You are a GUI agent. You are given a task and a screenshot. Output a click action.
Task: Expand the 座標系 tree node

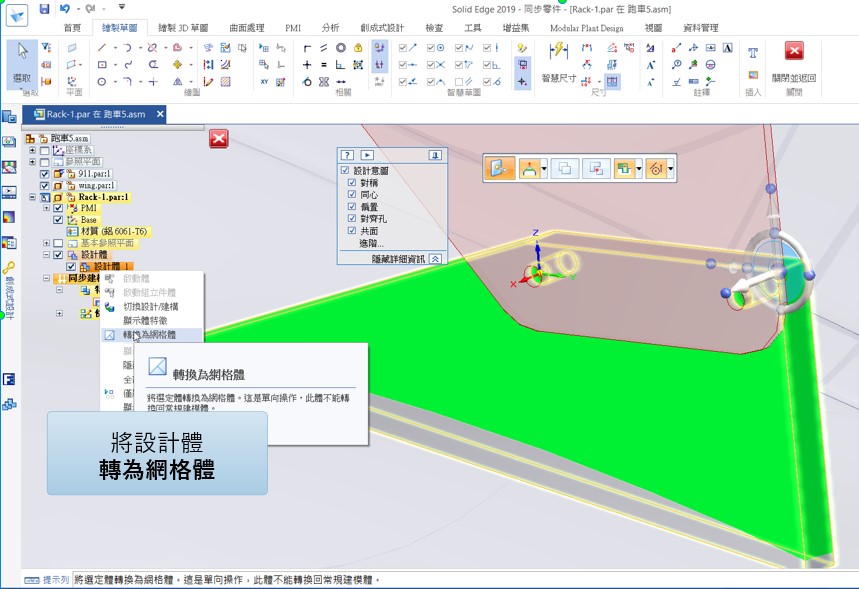pyautogui.click(x=32, y=150)
